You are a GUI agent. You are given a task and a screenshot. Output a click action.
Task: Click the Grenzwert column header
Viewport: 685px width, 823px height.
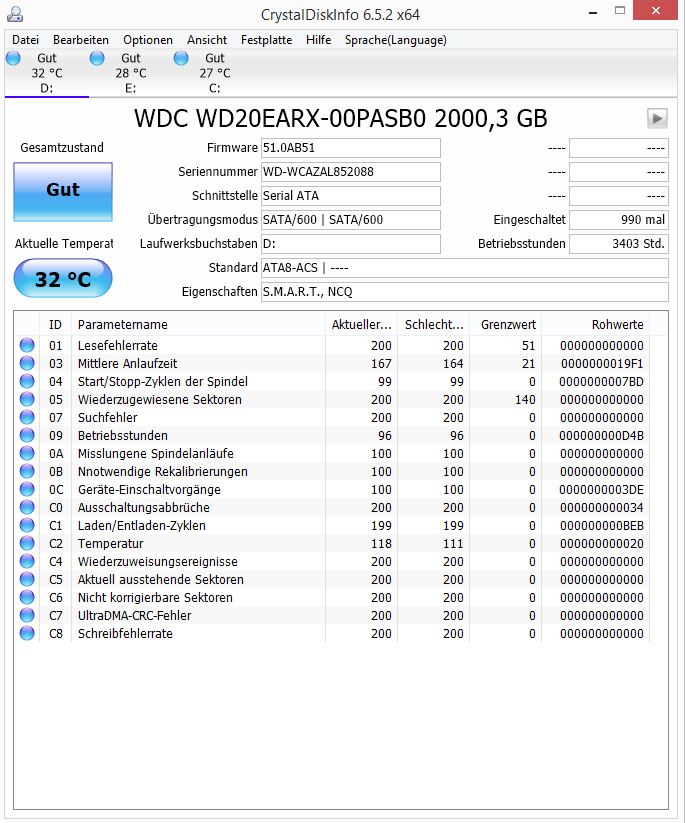pos(506,324)
